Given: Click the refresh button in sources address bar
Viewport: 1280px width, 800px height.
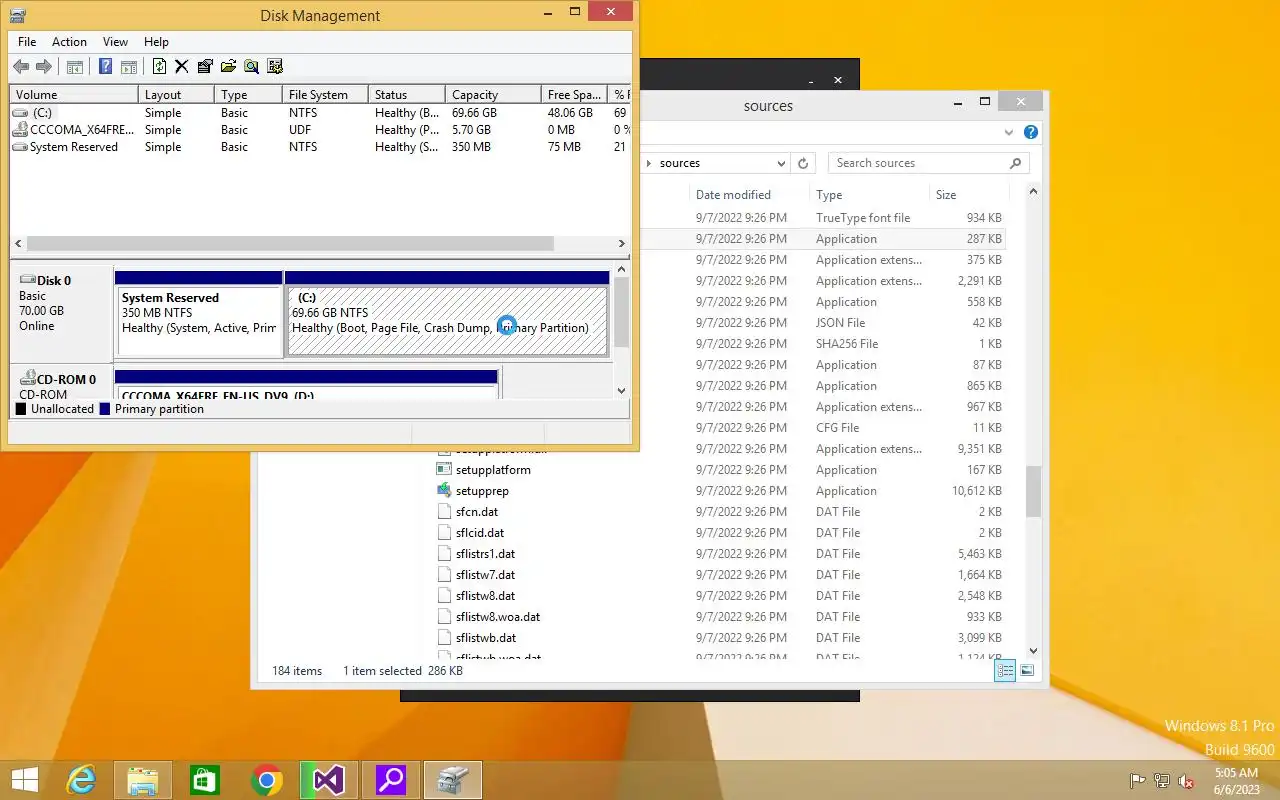Looking at the screenshot, I should pos(802,163).
